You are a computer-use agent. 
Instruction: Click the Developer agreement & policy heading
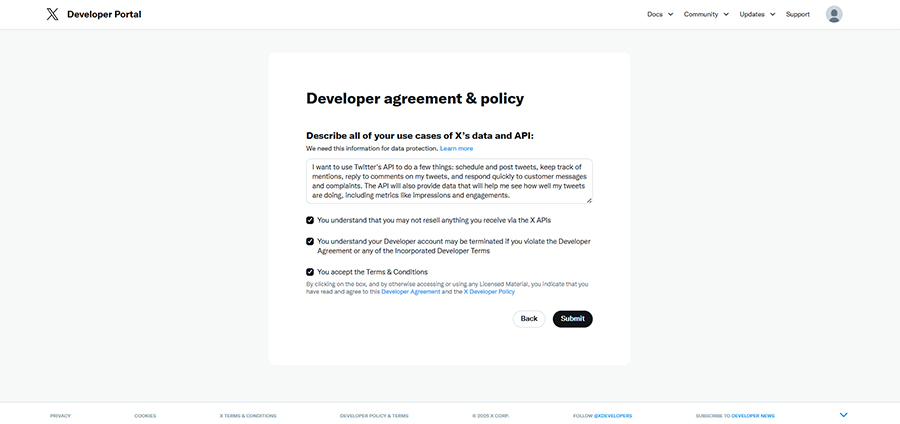click(x=415, y=99)
